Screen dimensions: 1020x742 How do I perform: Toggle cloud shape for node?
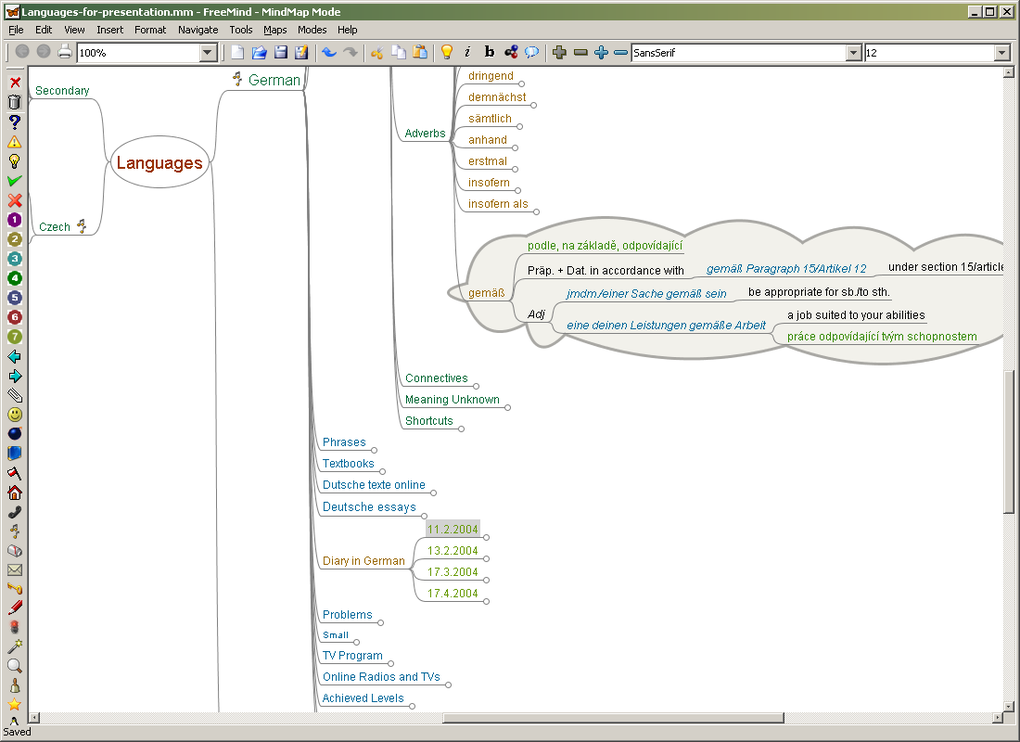[x=532, y=52]
